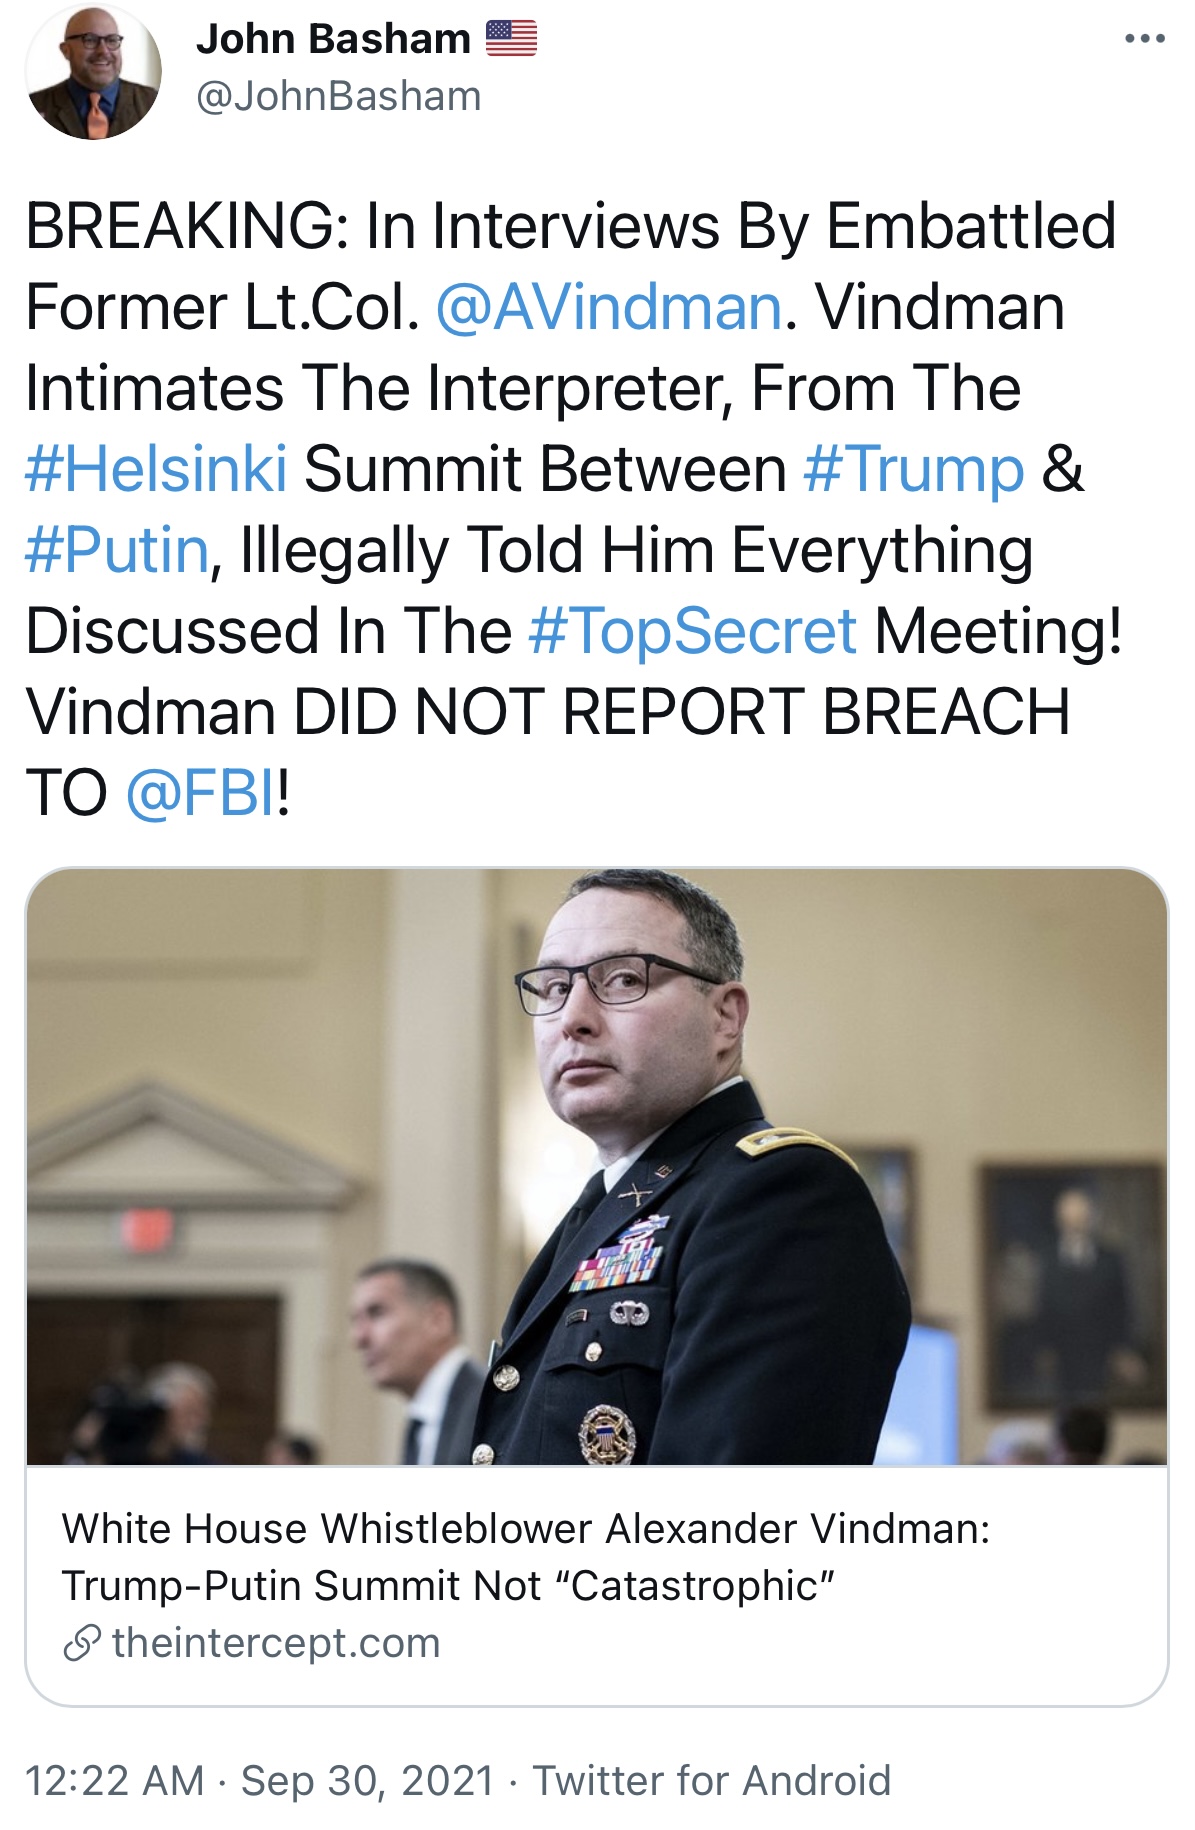The width and height of the screenshot is (1195, 1830).
Task: Click the US flag emoji by name
Action: coord(511,39)
